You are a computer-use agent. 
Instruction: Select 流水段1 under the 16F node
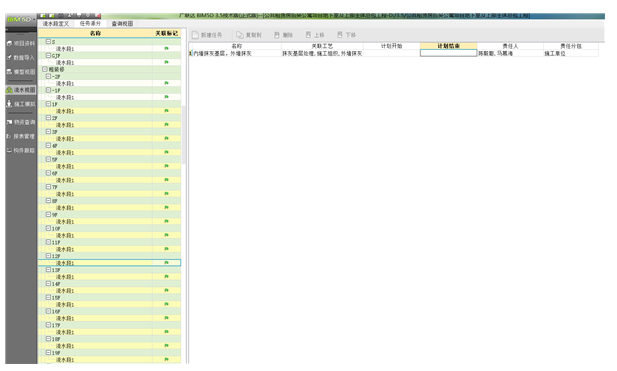(65, 318)
